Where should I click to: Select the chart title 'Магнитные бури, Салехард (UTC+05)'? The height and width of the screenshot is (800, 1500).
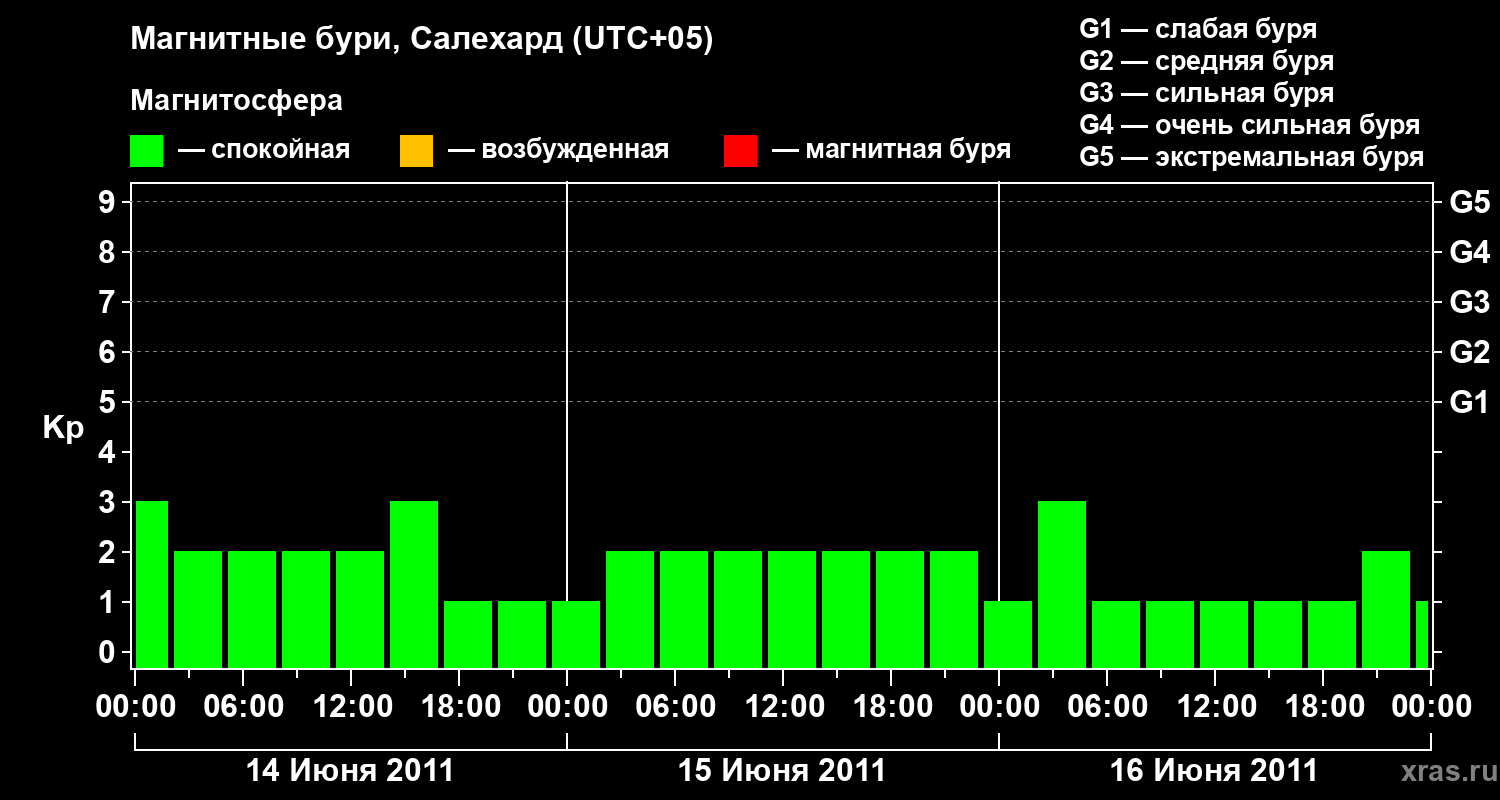coord(421,40)
